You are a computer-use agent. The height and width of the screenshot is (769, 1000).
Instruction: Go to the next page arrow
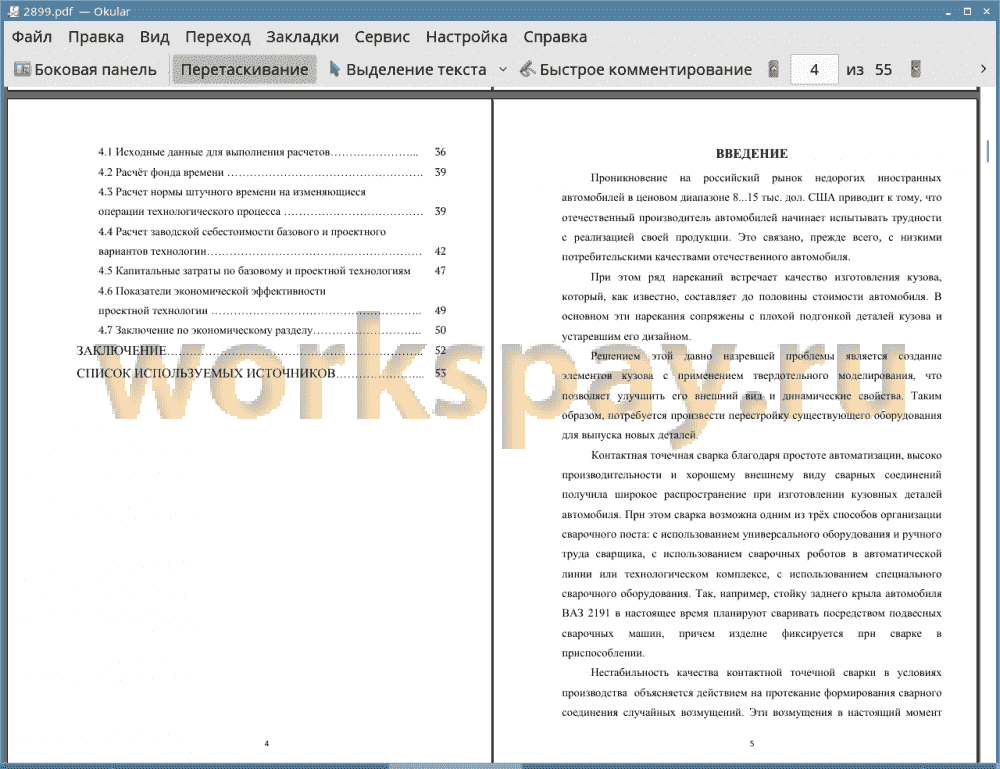915,69
